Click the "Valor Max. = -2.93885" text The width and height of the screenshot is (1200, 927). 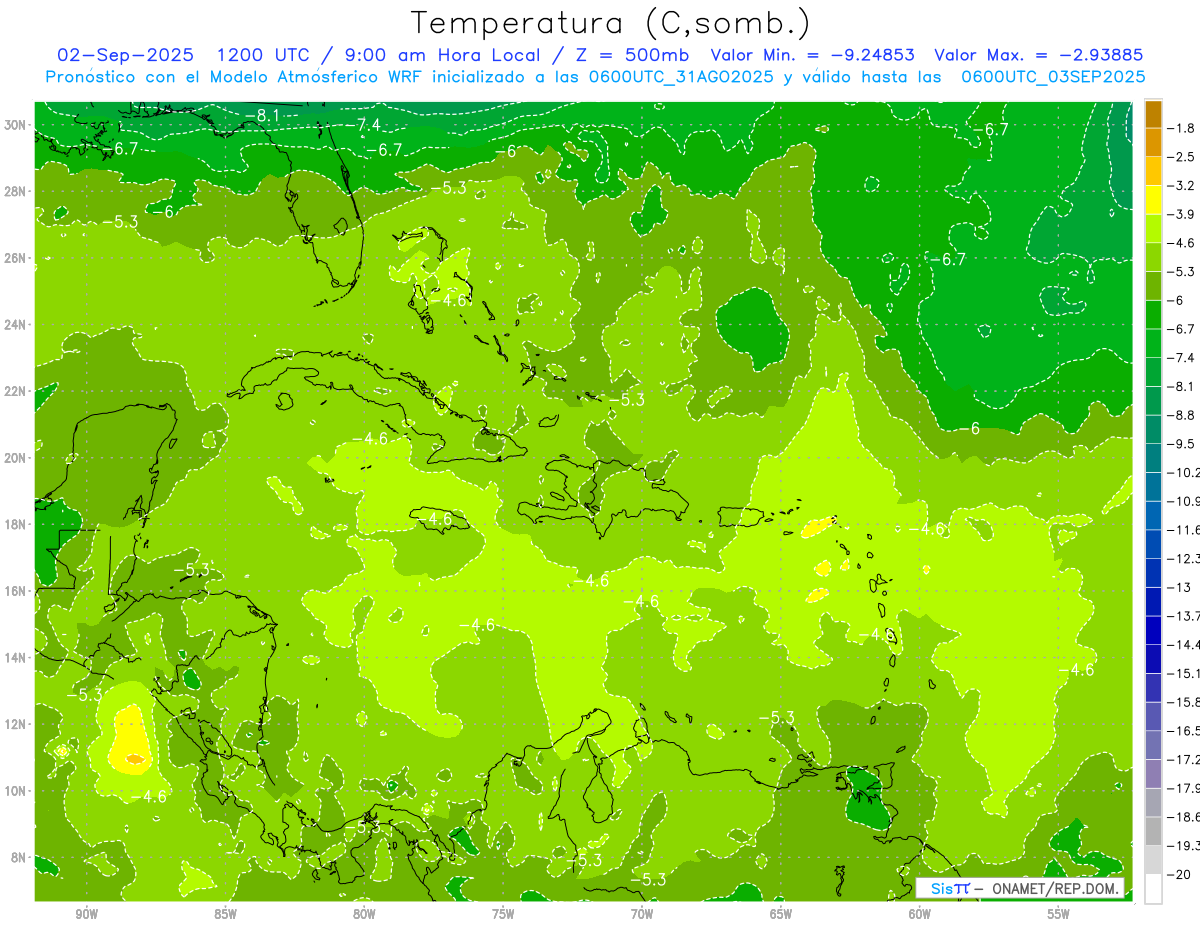1038,55
